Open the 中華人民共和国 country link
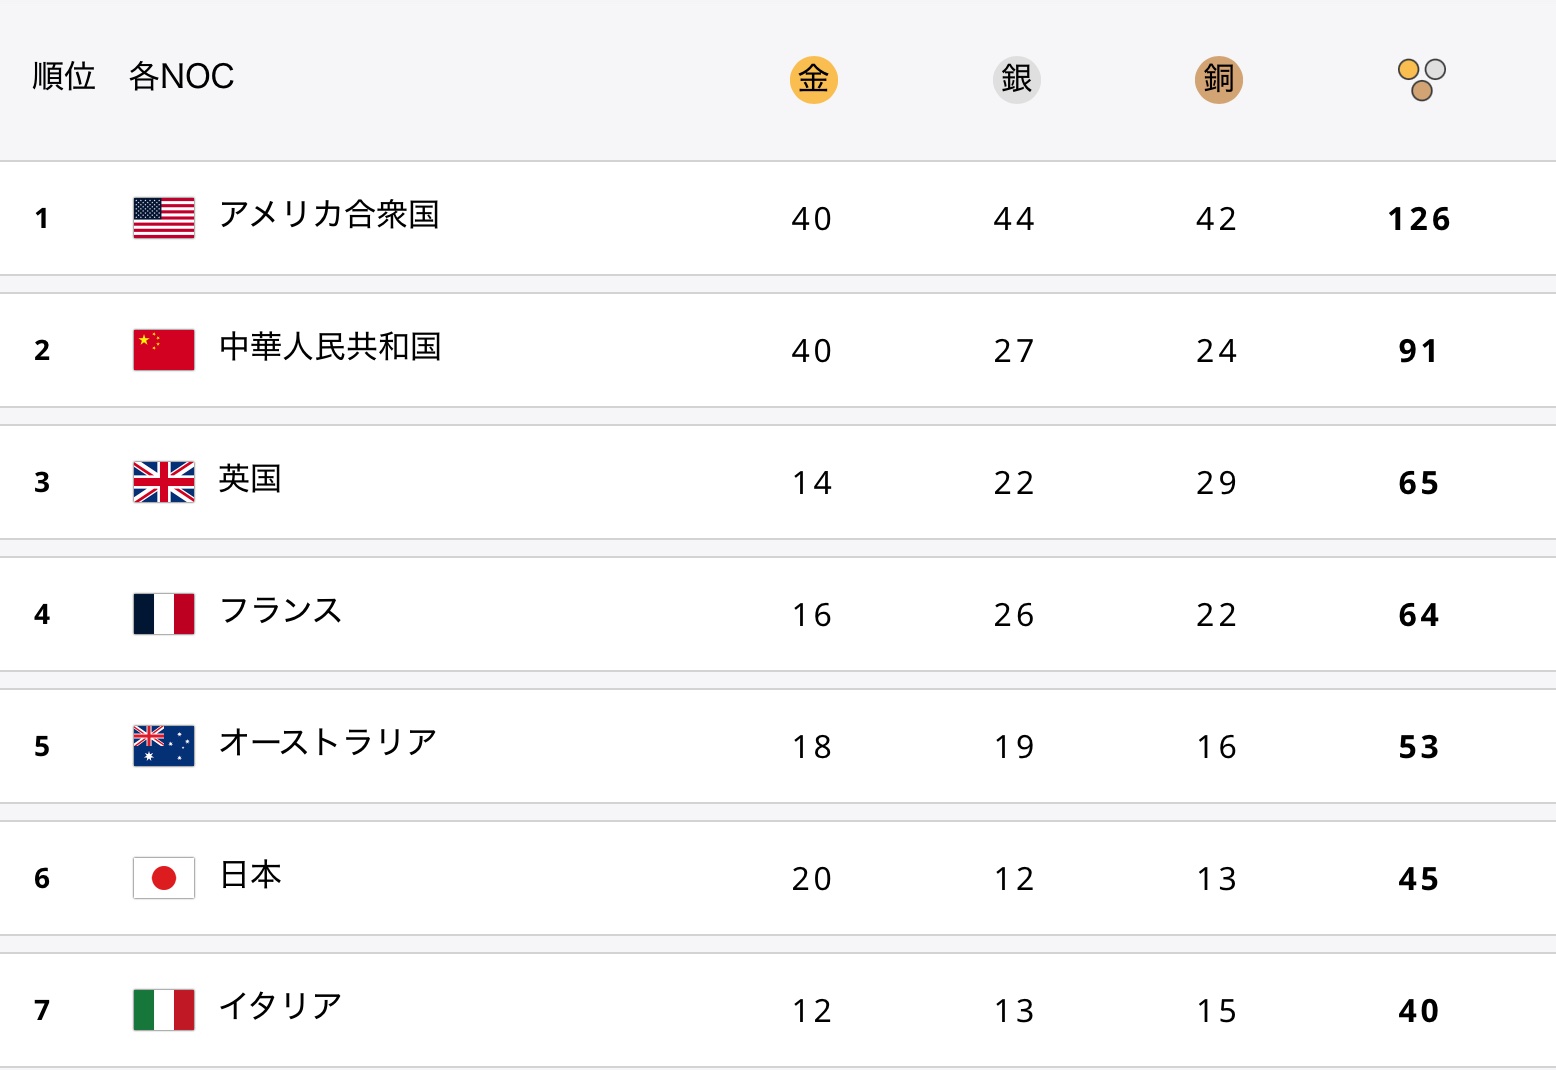Image resolution: width=1556 pixels, height=1070 pixels. (x=330, y=346)
